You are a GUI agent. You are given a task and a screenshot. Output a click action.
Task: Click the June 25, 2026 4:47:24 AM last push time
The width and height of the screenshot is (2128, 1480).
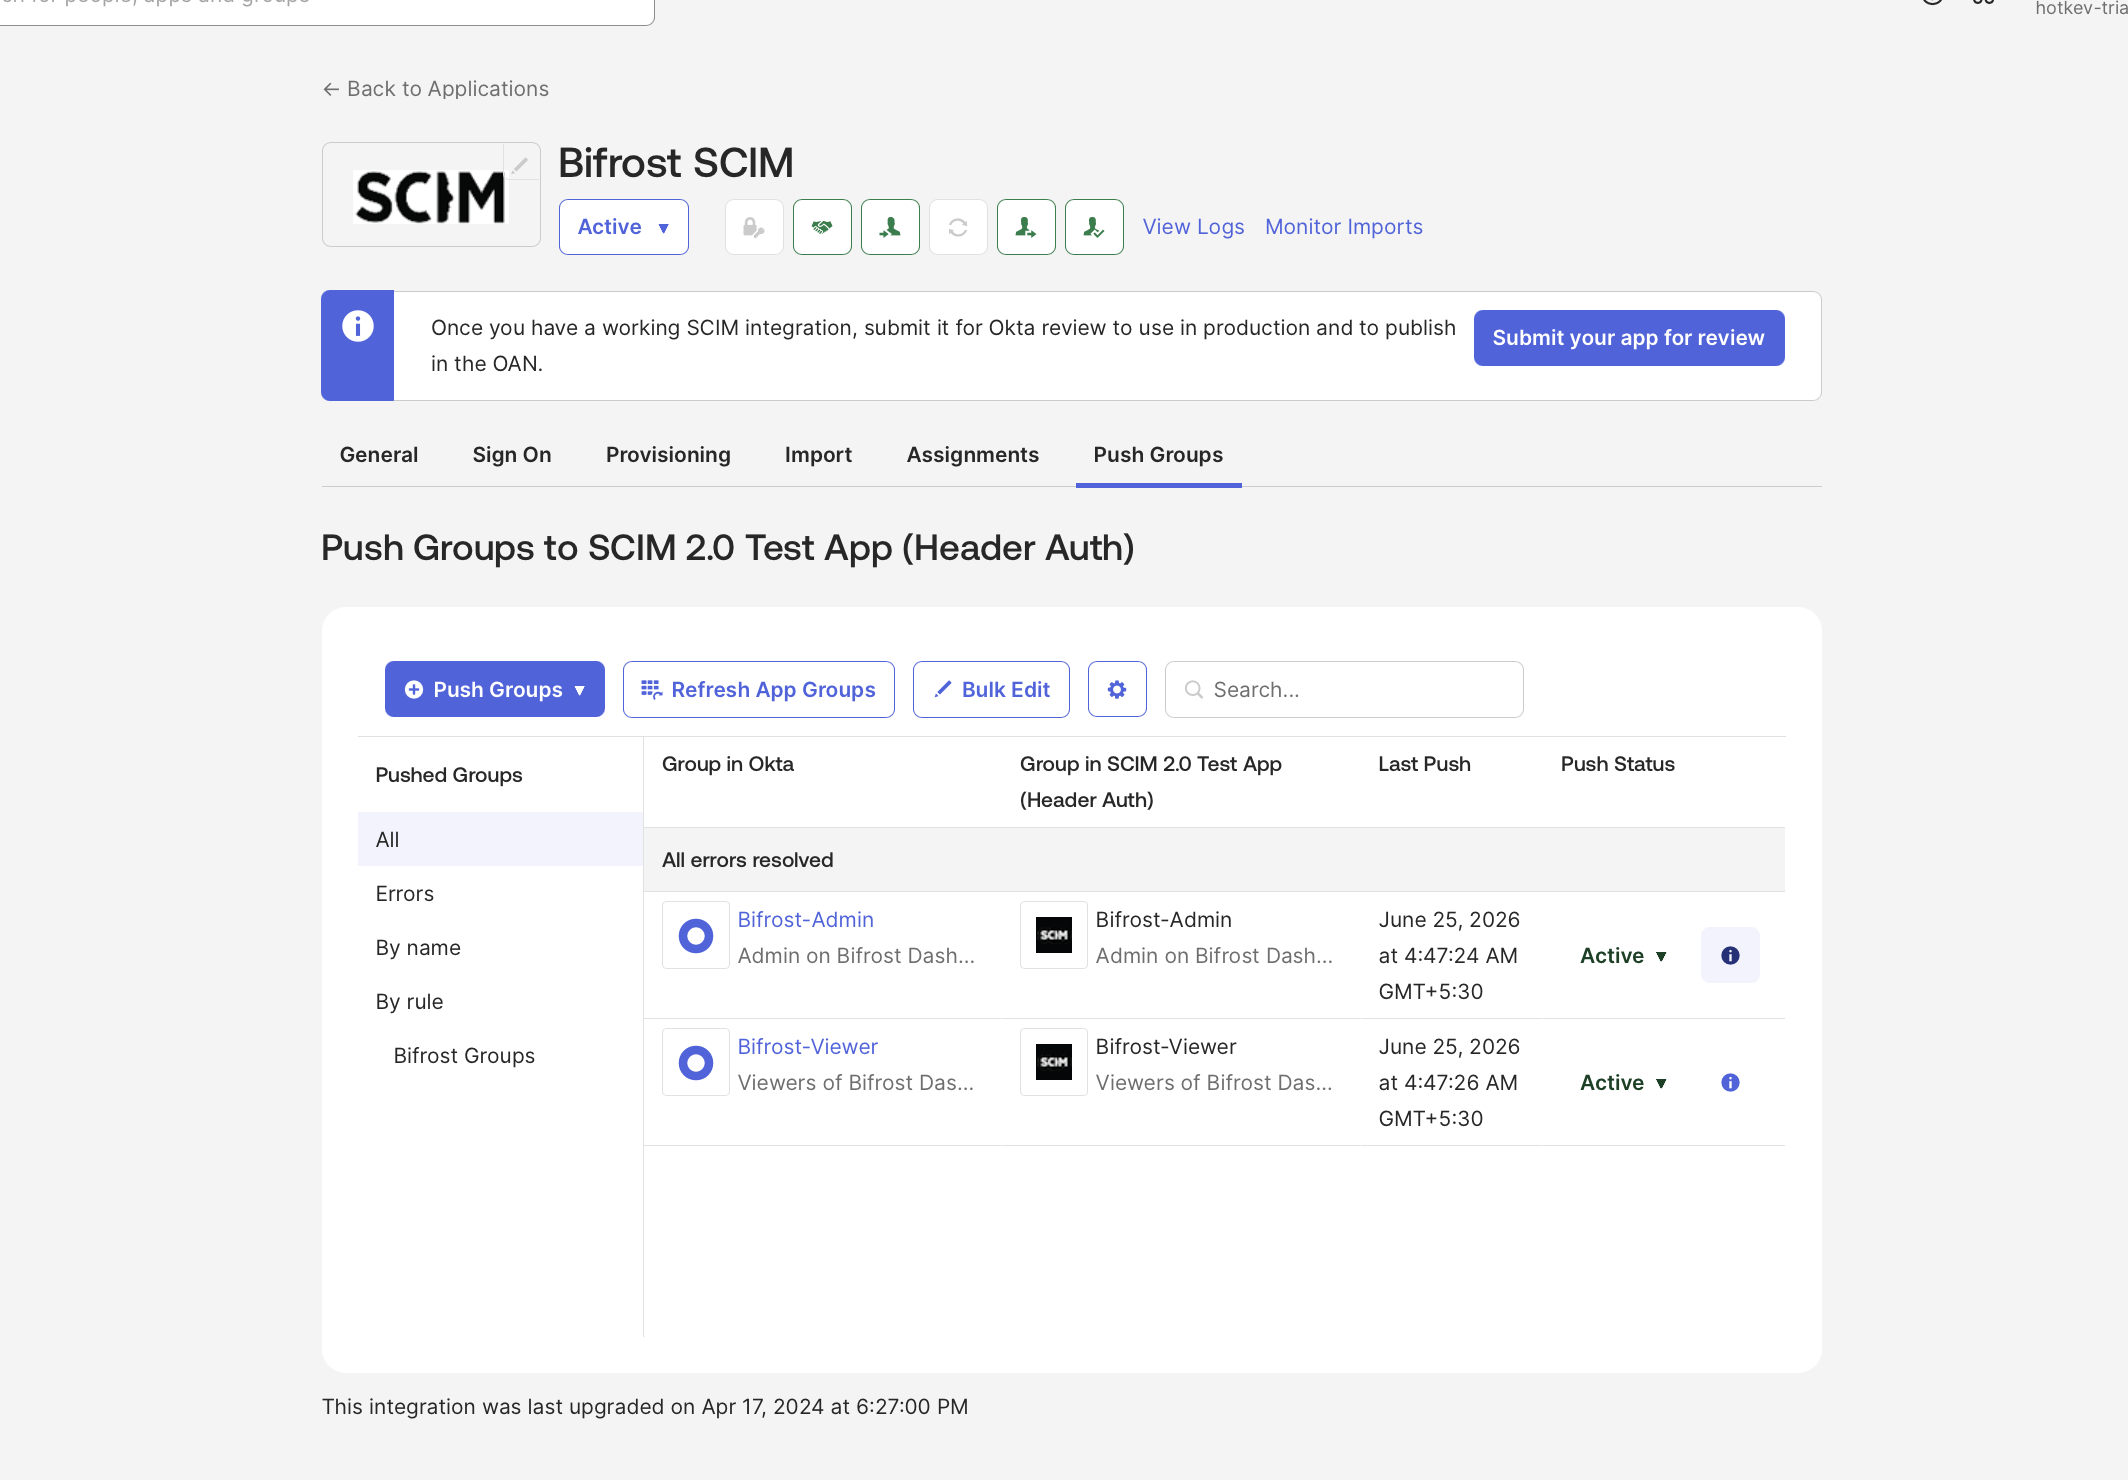1449,956
